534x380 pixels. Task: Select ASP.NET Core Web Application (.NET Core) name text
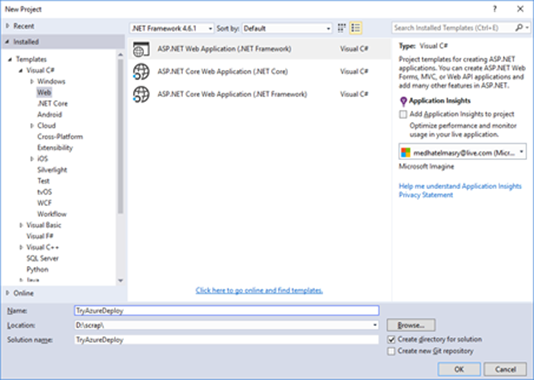[x=222, y=72]
